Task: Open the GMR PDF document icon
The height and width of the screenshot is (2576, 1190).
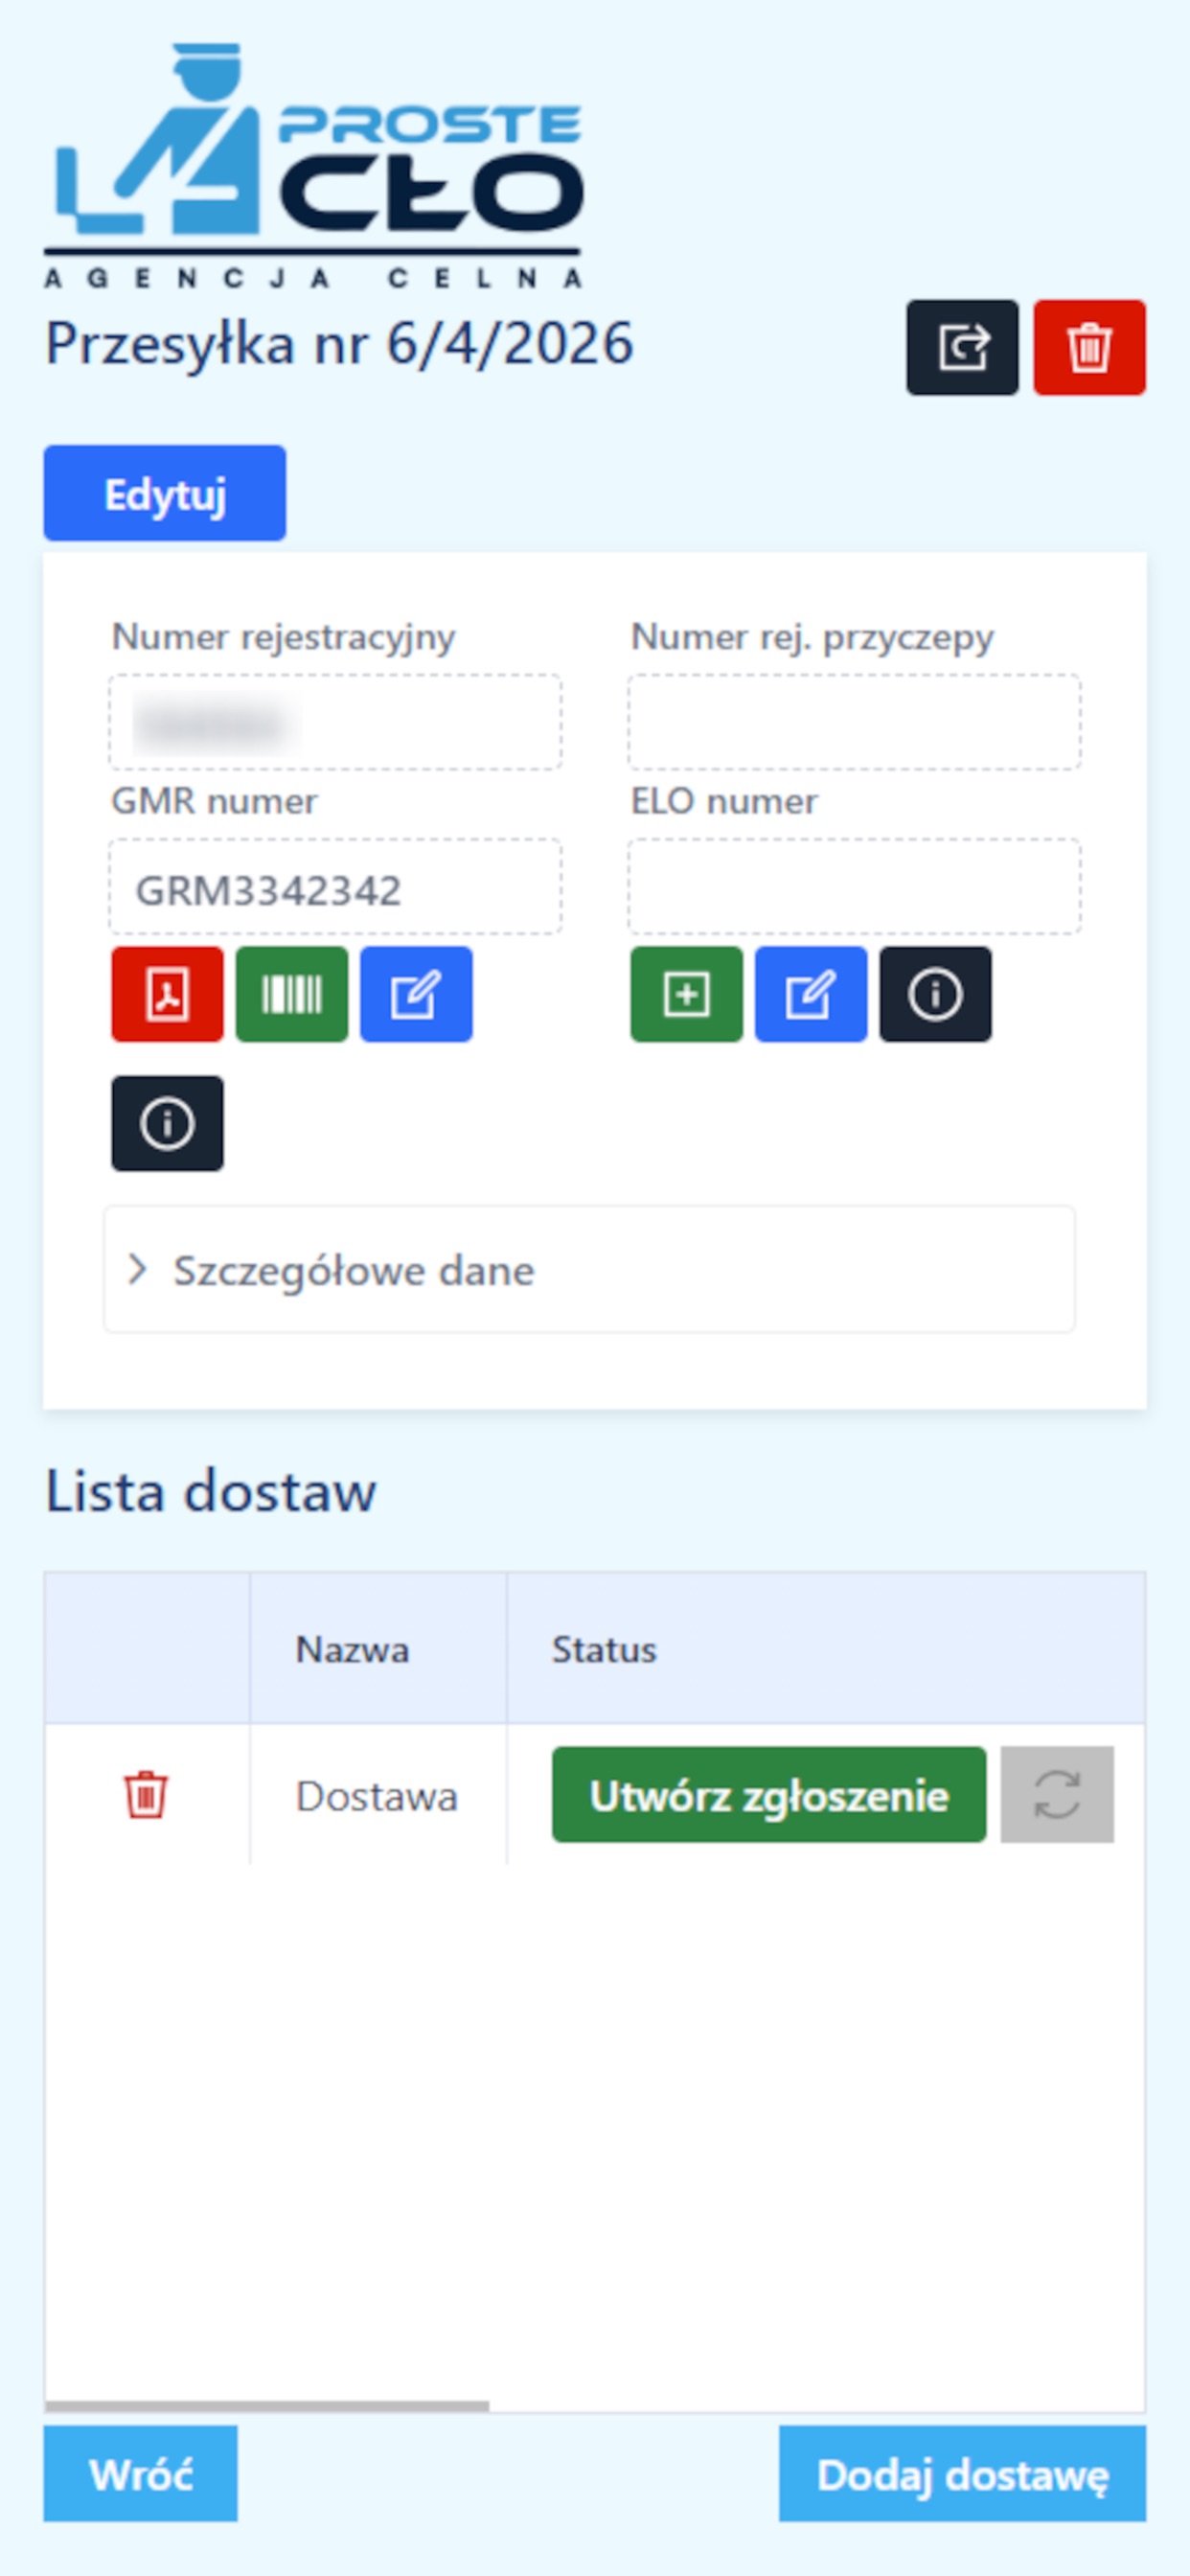Action: click(x=167, y=994)
